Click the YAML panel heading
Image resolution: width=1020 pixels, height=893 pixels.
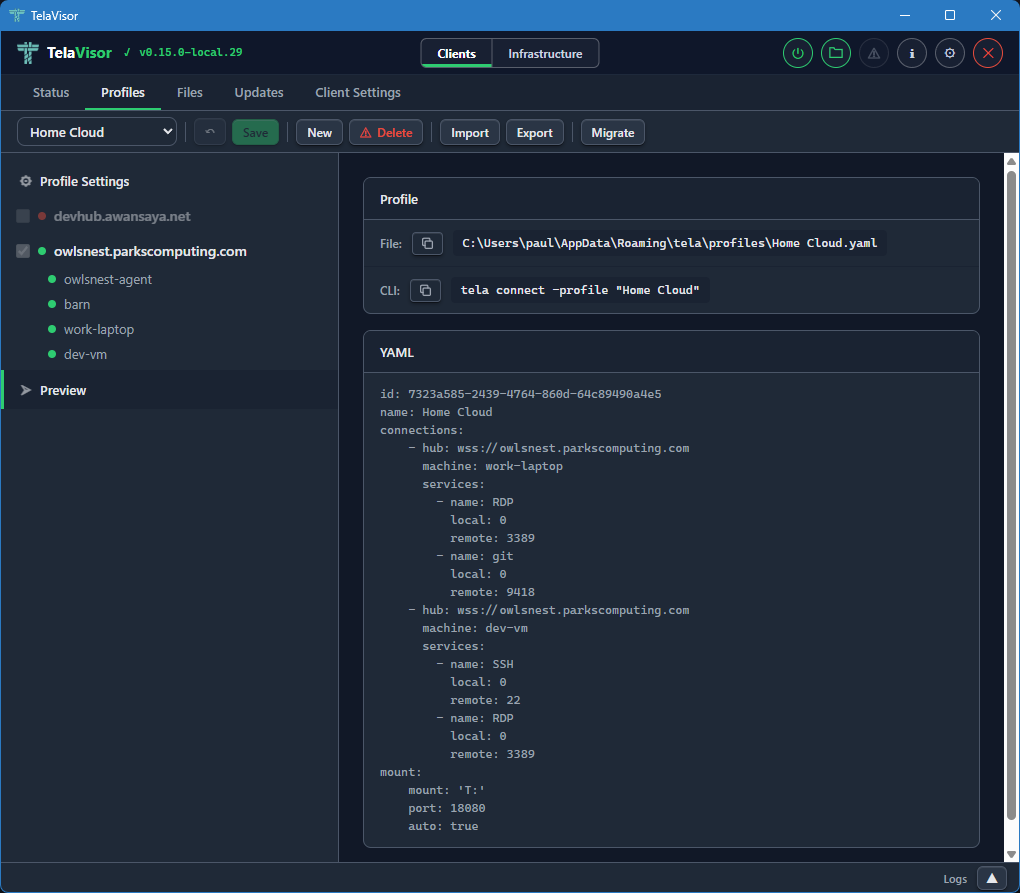[x=397, y=353]
